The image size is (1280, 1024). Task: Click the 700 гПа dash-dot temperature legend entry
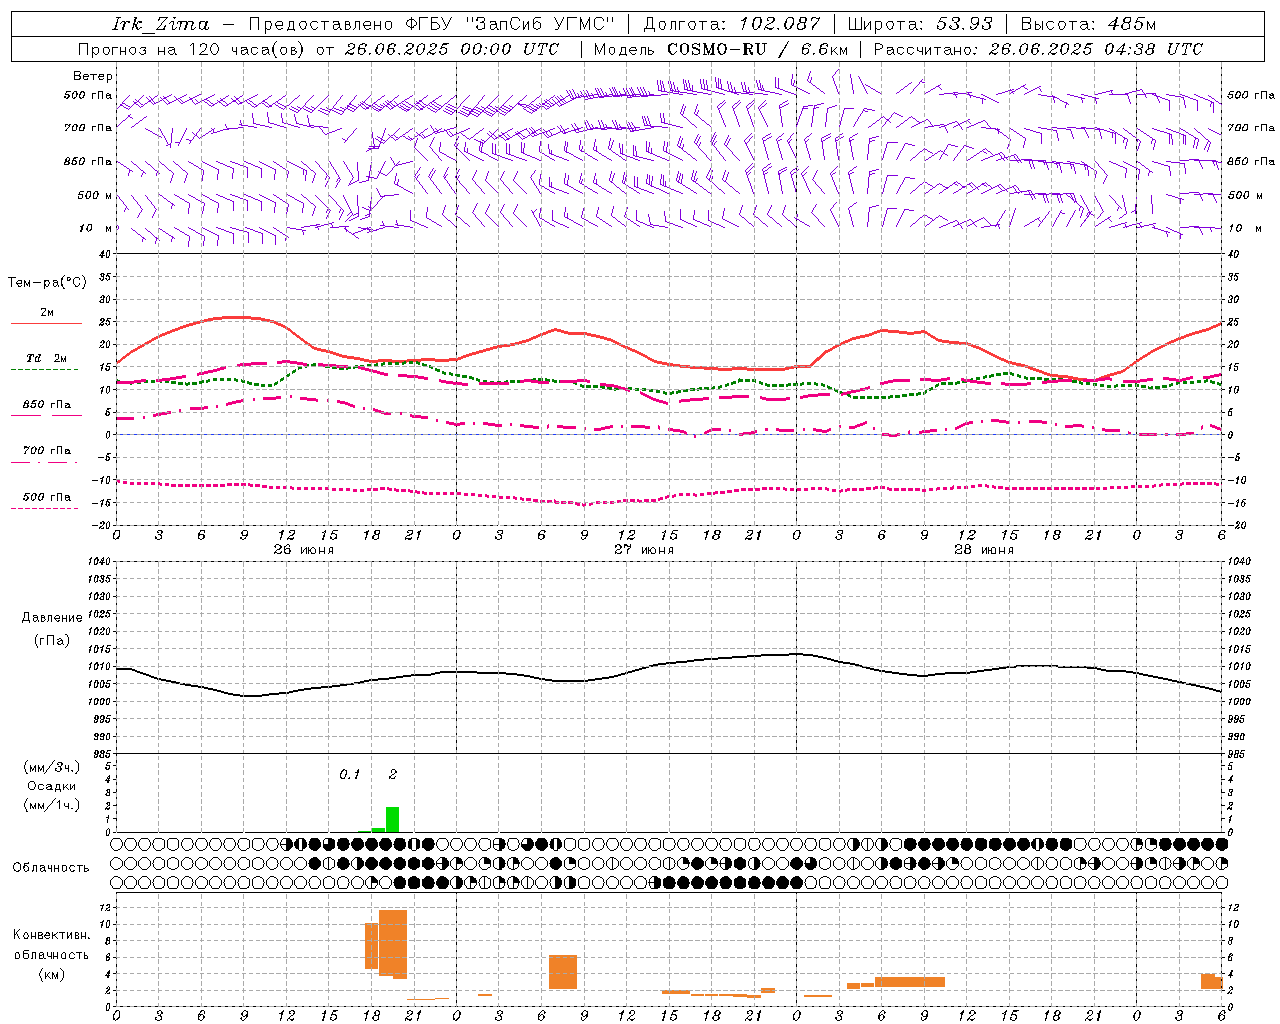click(47, 454)
